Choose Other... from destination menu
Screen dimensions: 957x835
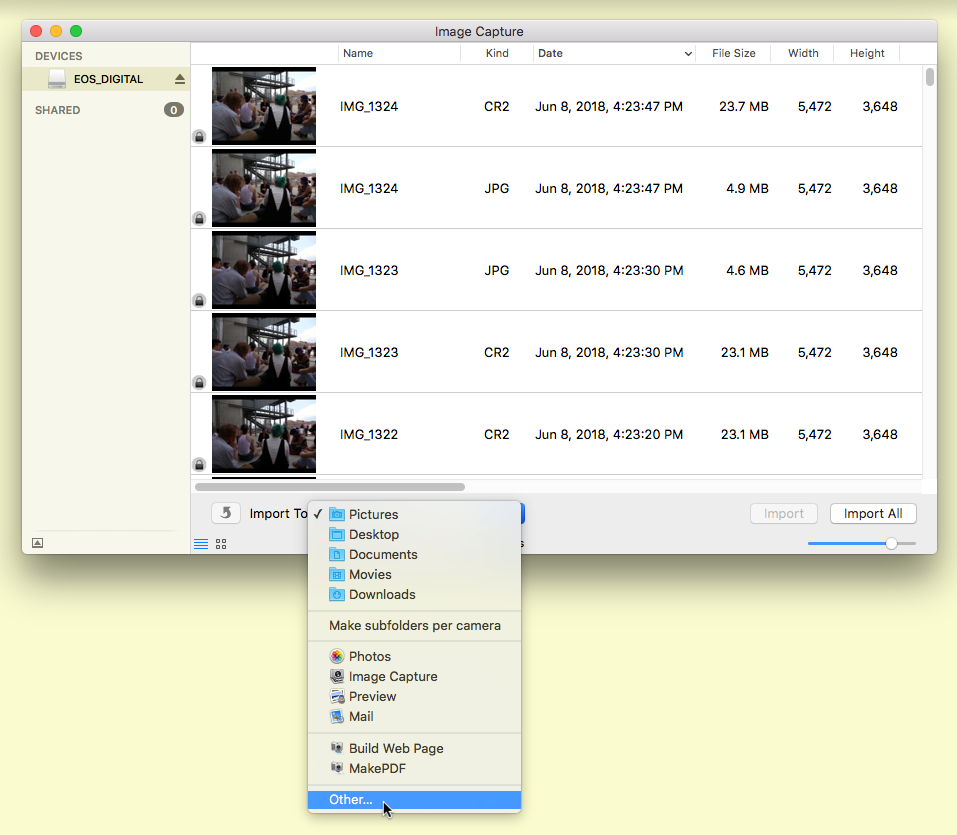350,800
